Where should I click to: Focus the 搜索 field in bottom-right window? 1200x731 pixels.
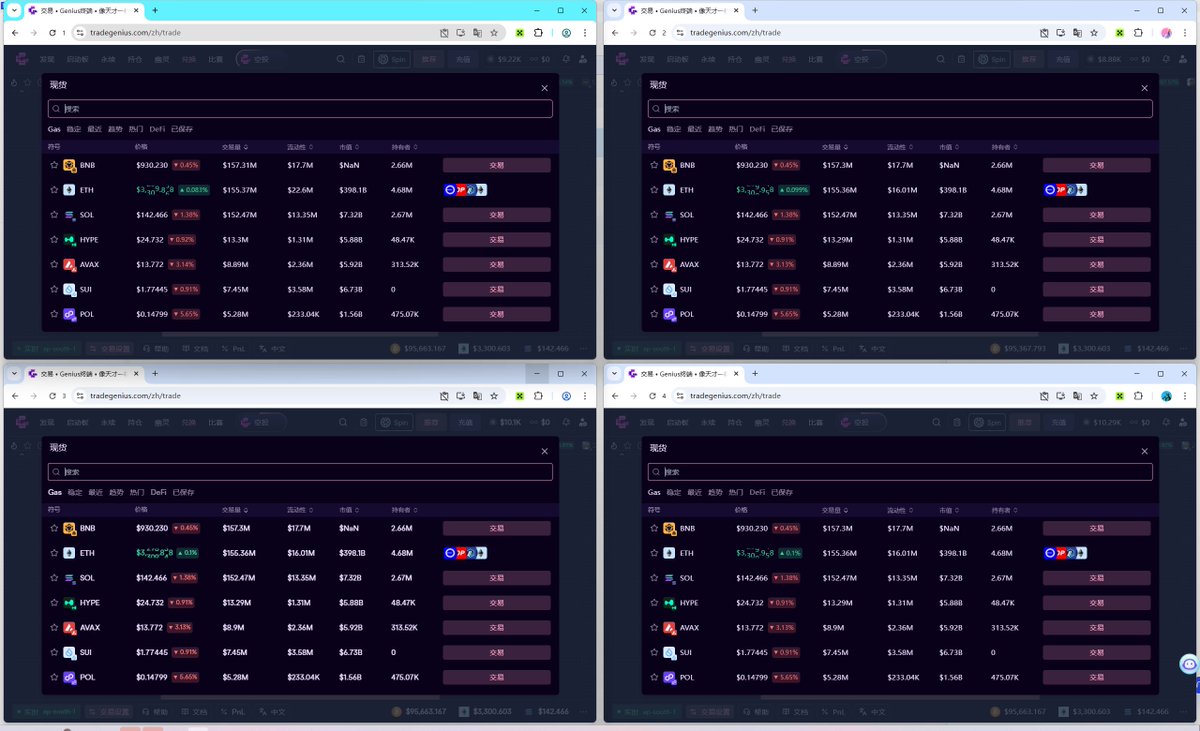900,472
